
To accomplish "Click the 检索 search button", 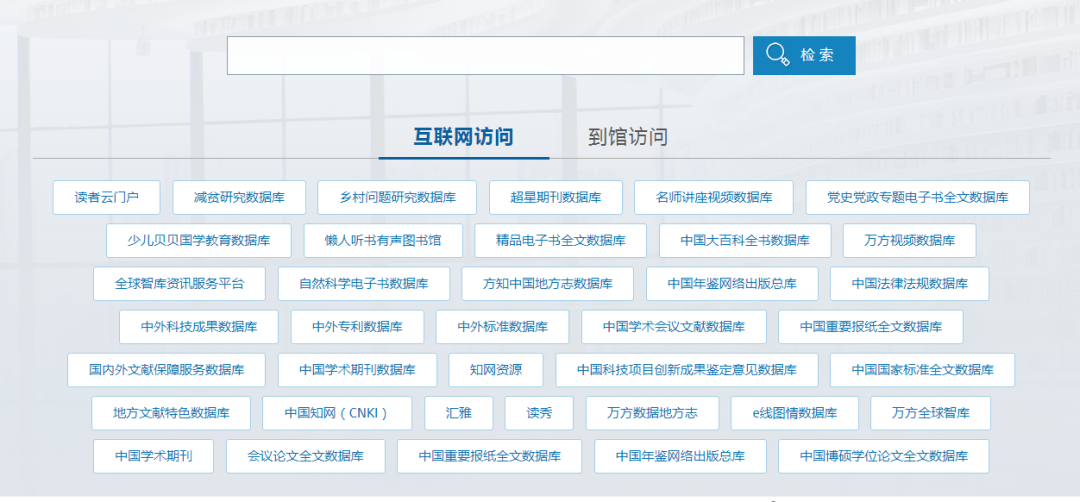I will click(804, 55).
